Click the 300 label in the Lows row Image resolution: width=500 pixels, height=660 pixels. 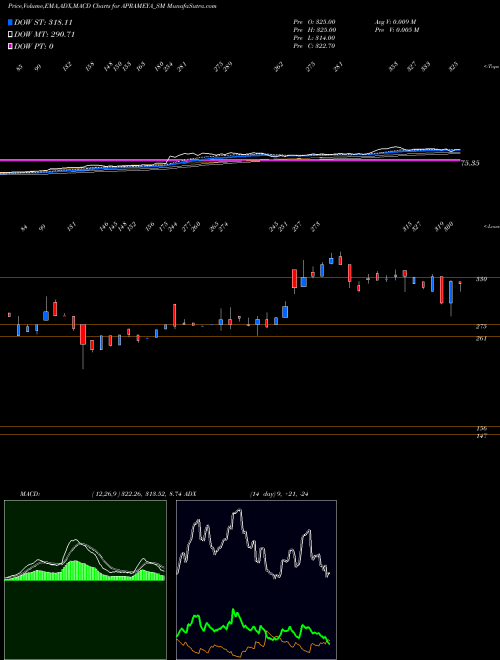449,226
